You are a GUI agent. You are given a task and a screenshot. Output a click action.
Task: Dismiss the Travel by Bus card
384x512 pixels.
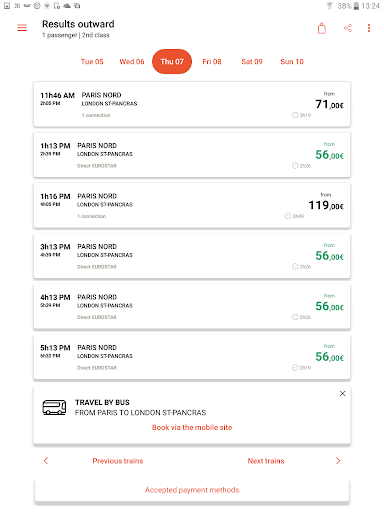tap(342, 394)
